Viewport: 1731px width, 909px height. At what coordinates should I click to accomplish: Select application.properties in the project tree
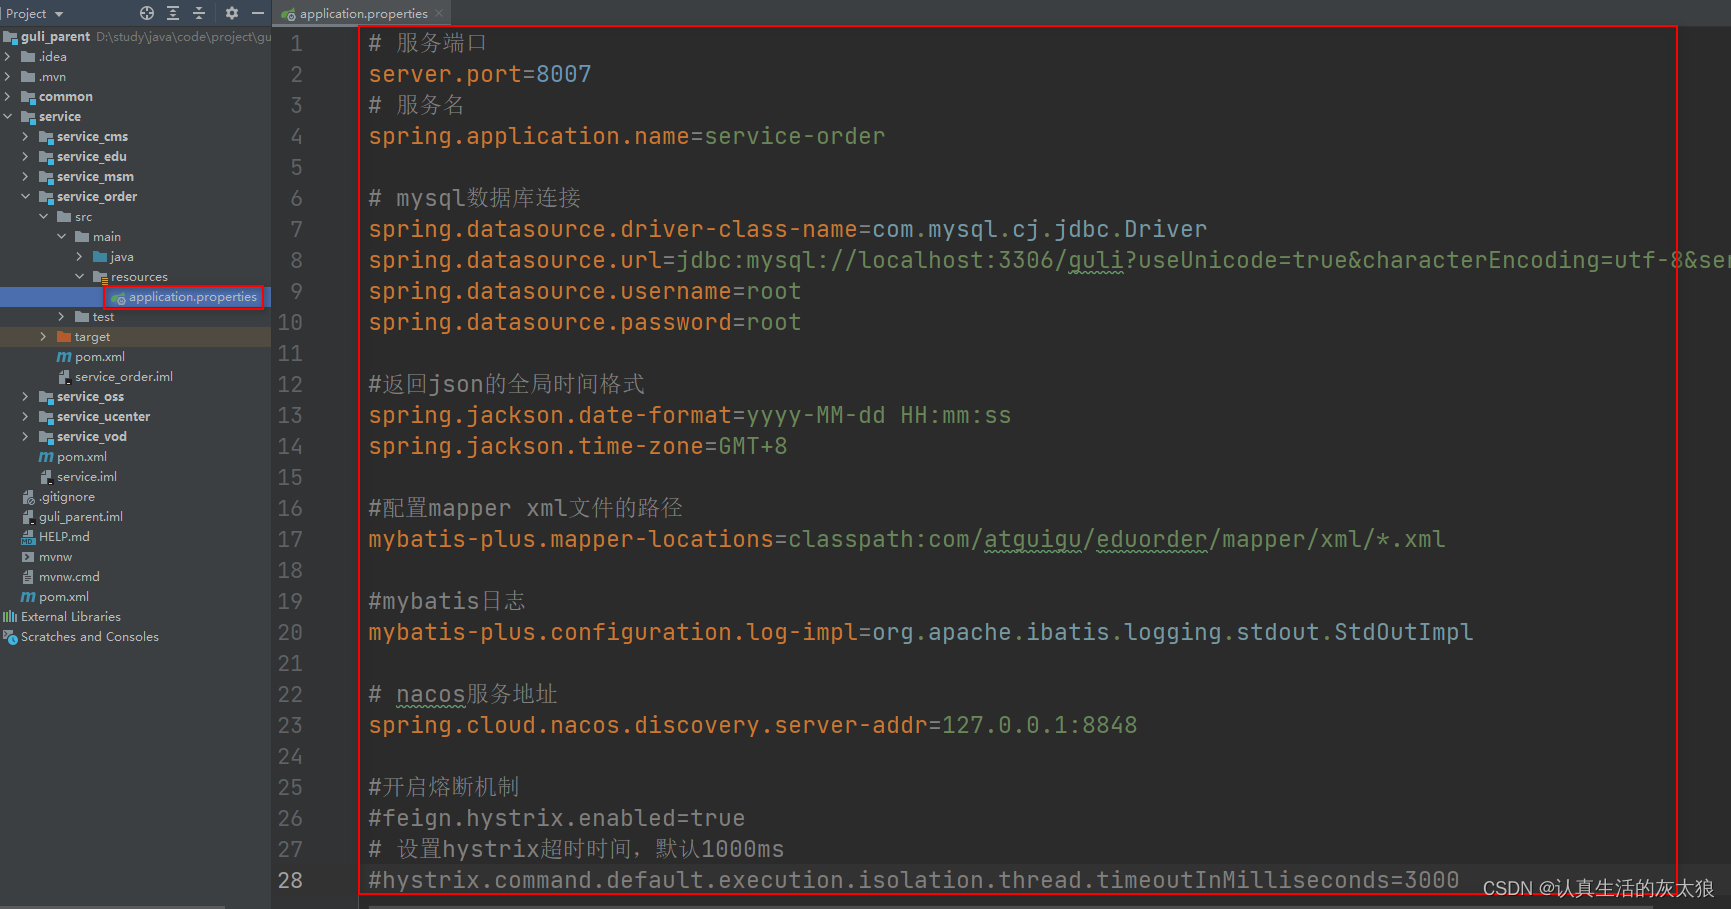(192, 297)
